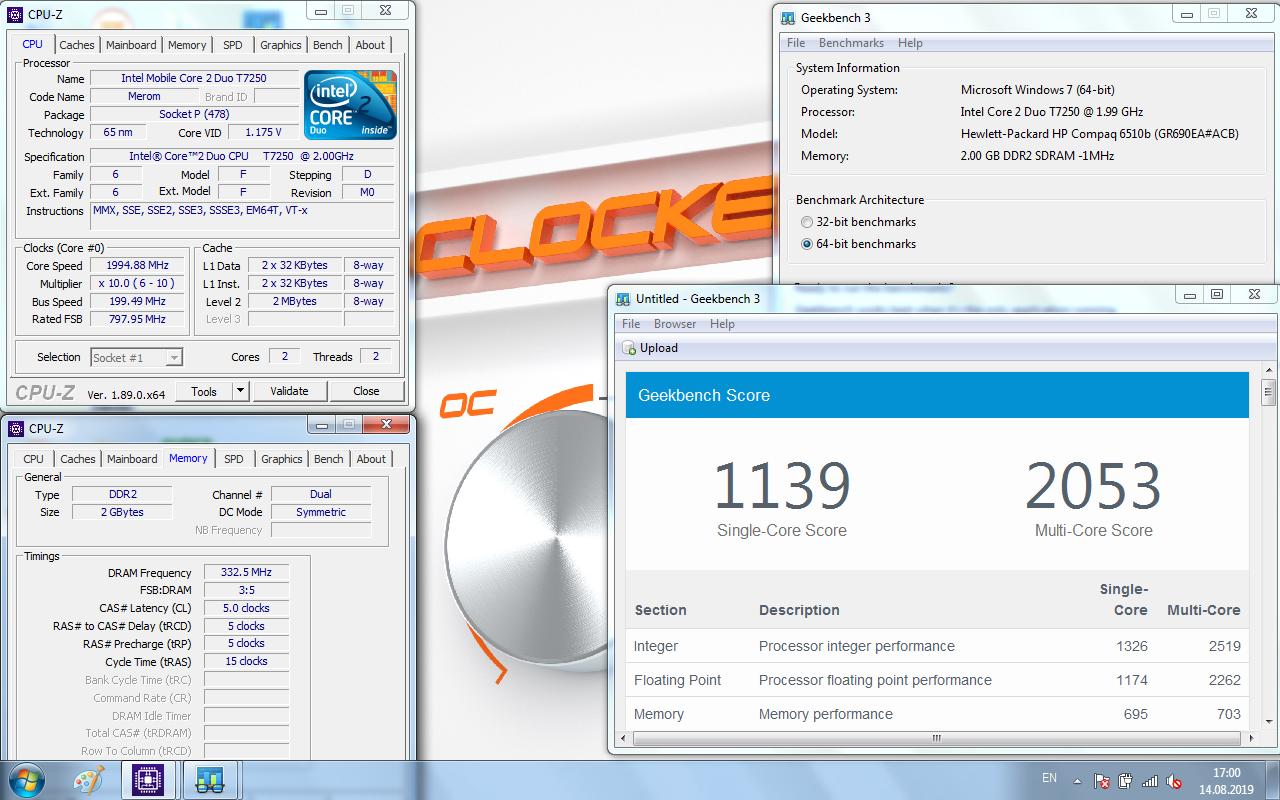Viewport: 1280px width, 800px height.
Task: Click vertical scrollbar thumb in Geekbench results
Action: click(x=1269, y=392)
